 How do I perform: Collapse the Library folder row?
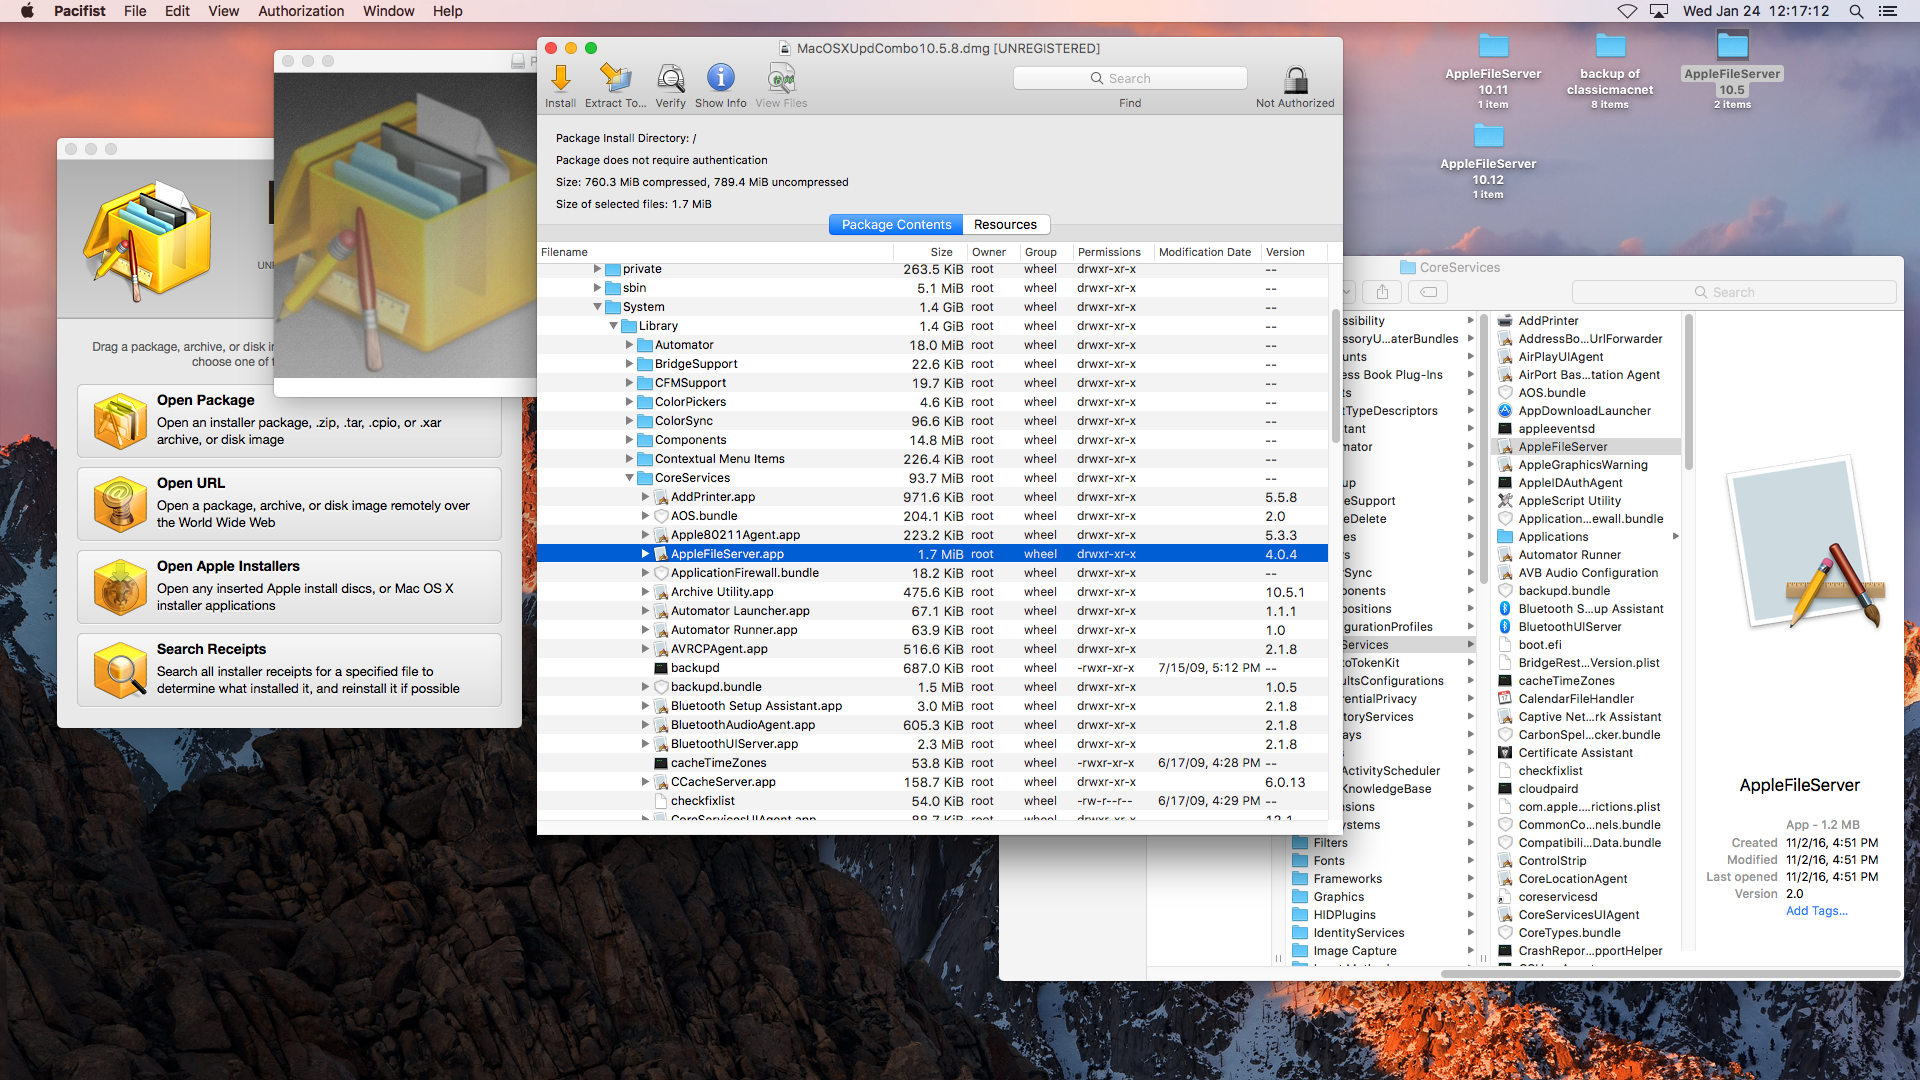613,326
